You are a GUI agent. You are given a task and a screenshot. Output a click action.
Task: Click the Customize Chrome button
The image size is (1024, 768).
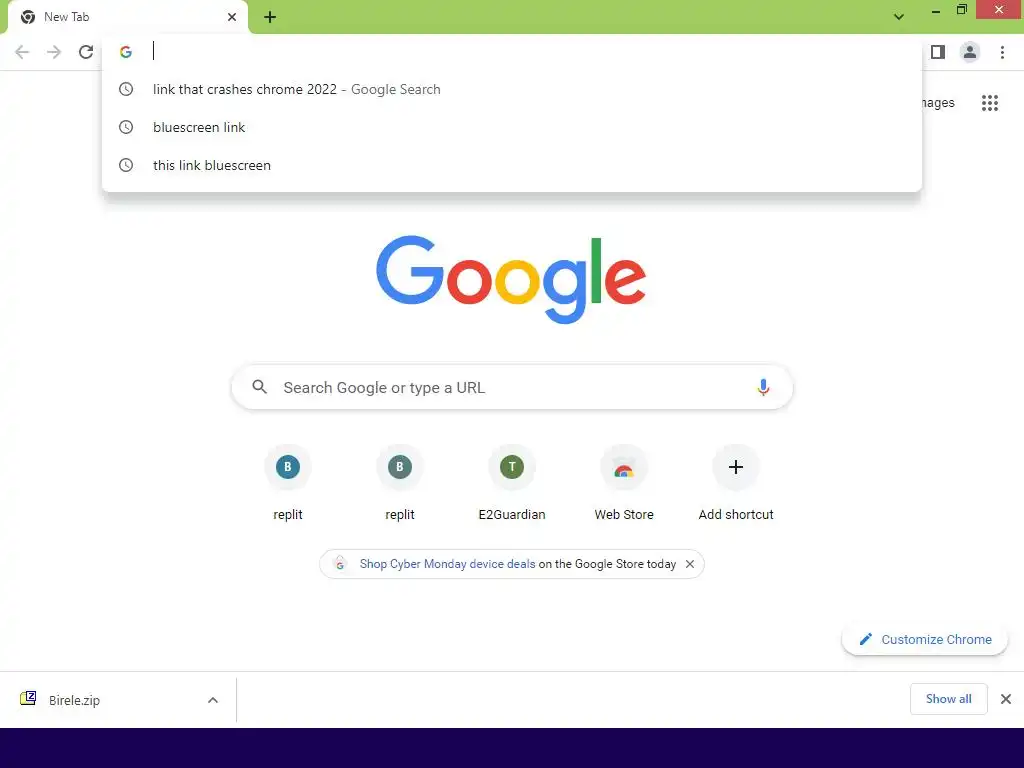(x=925, y=639)
